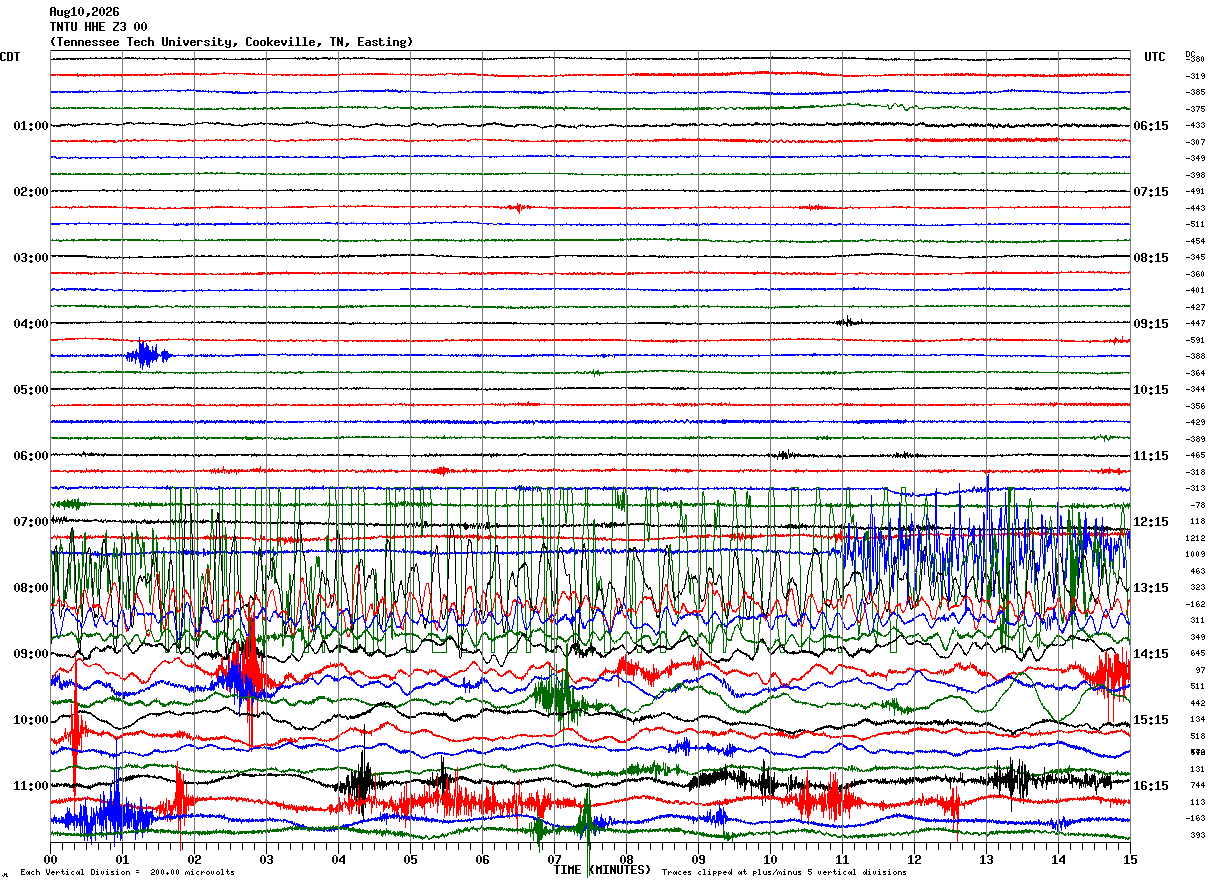Click the Tennessee Tech University station title
The height and width of the screenshot is (886, 1210).
pyautogui.click(x=231, y=42)
